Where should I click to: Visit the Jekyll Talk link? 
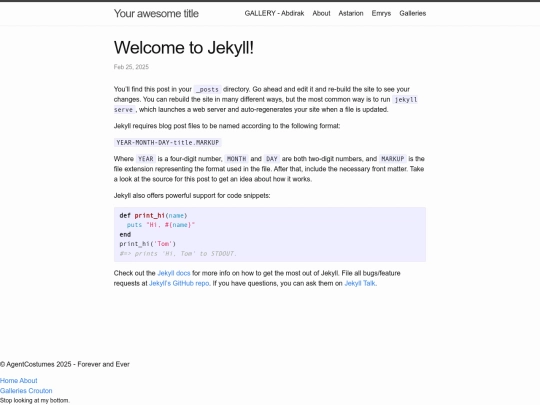tap(360, 283)
